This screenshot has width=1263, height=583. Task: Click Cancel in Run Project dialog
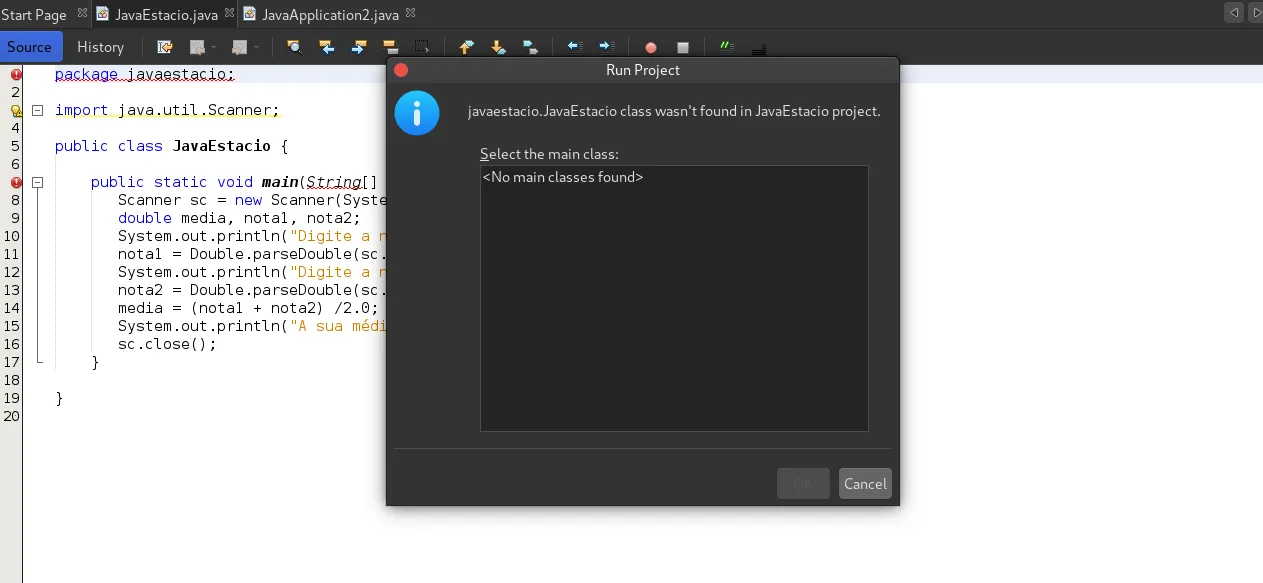pyautogui.click(x=865, y=484)
